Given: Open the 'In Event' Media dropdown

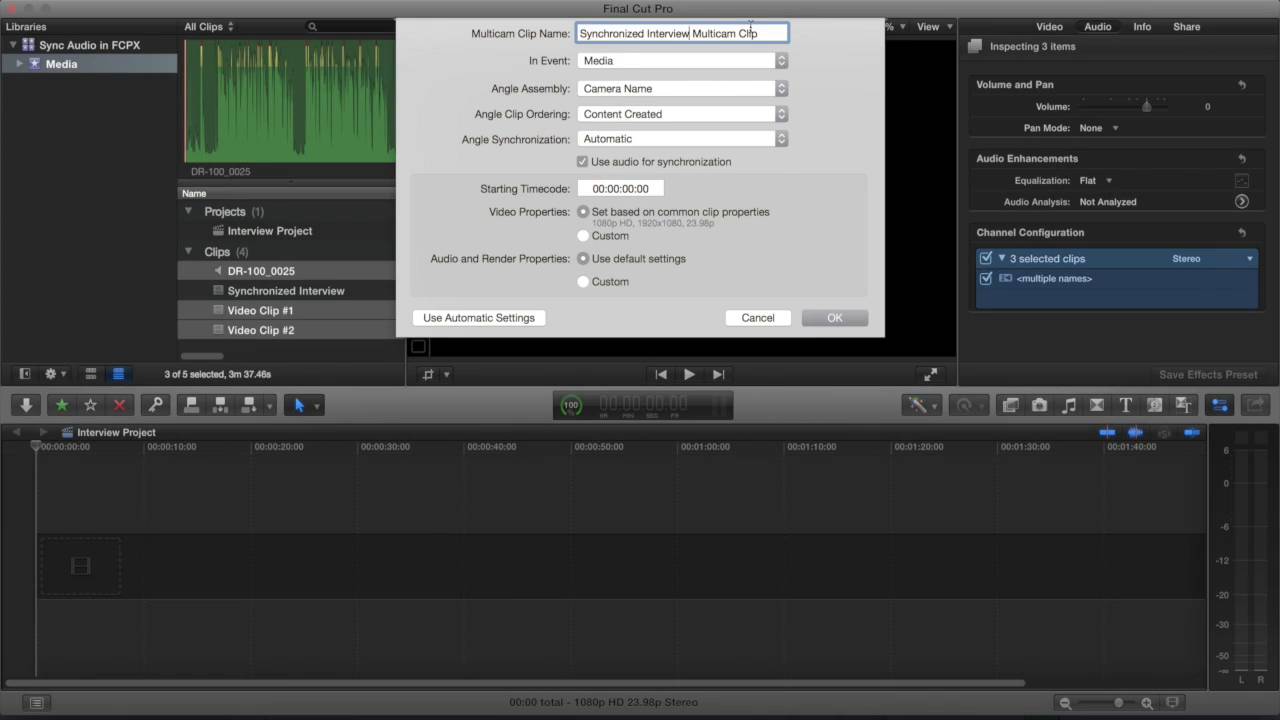Looking at the screenshot, I should point(682,60).
